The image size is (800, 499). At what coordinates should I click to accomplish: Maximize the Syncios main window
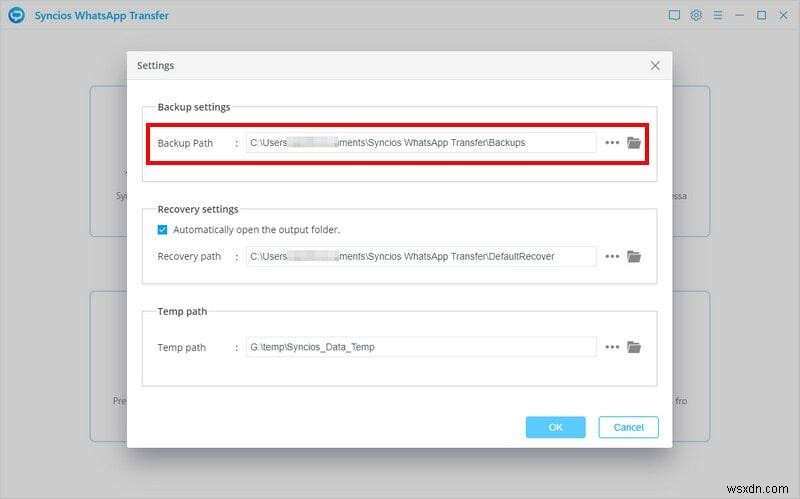761,15
